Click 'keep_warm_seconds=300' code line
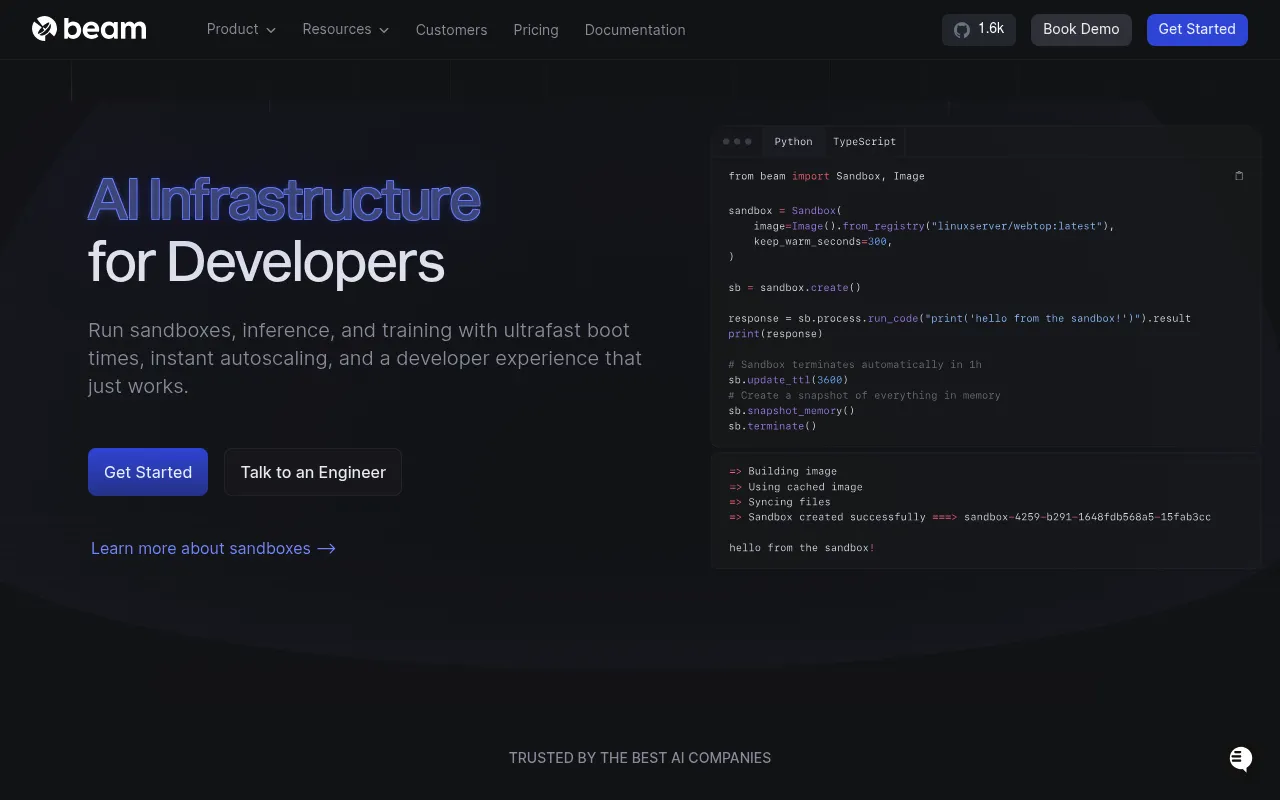 pos(823,241)
